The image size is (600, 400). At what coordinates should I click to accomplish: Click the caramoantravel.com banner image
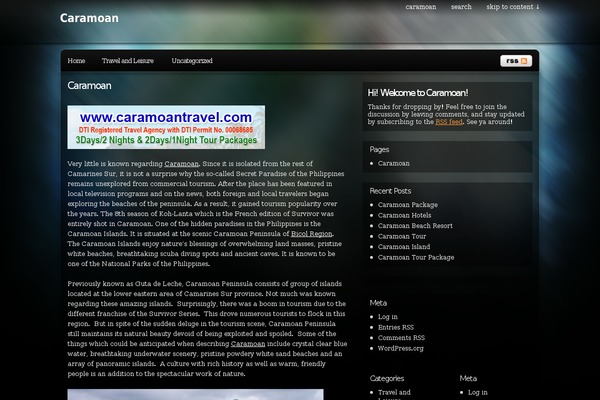(166, 127)
